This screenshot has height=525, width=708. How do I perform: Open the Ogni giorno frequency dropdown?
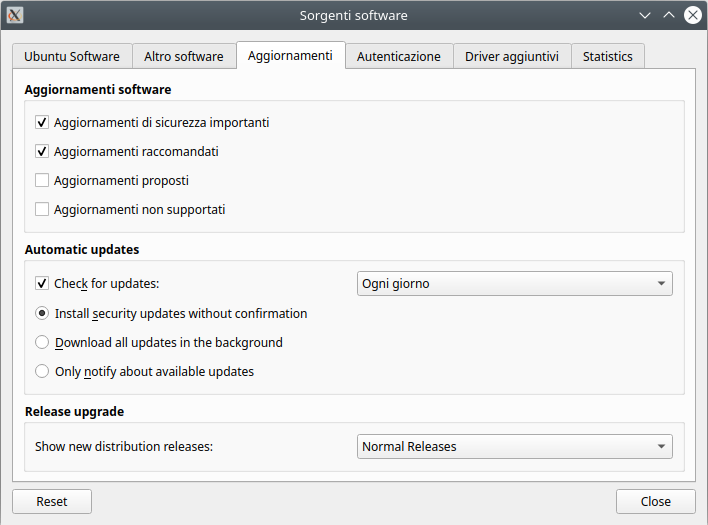tap(514, 284)
